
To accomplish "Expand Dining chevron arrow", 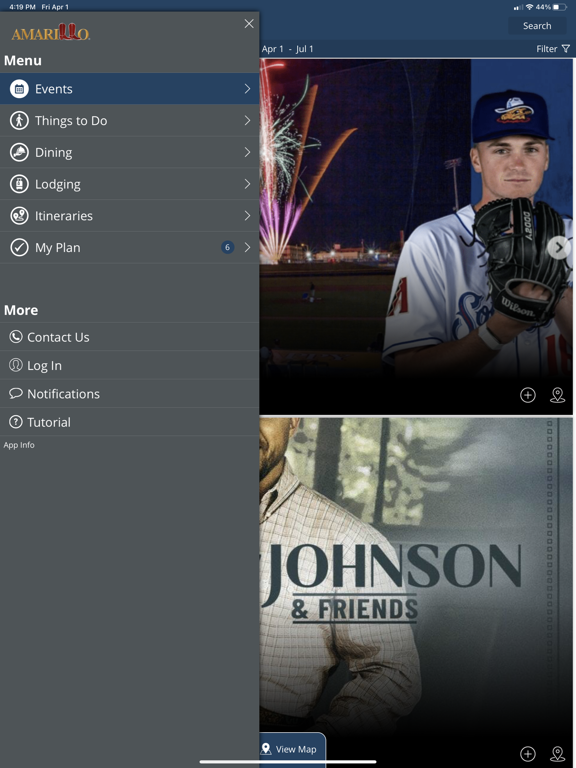I will click(x=247, y=152).
